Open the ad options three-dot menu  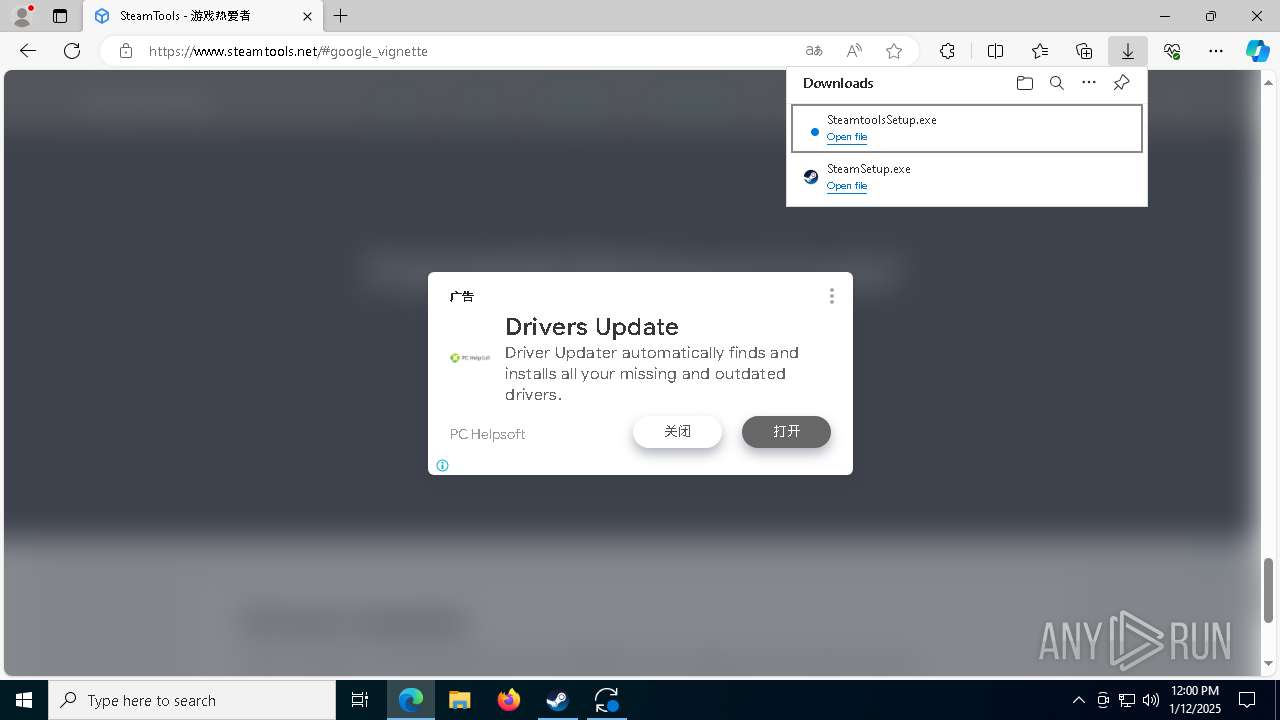point(831,296)
